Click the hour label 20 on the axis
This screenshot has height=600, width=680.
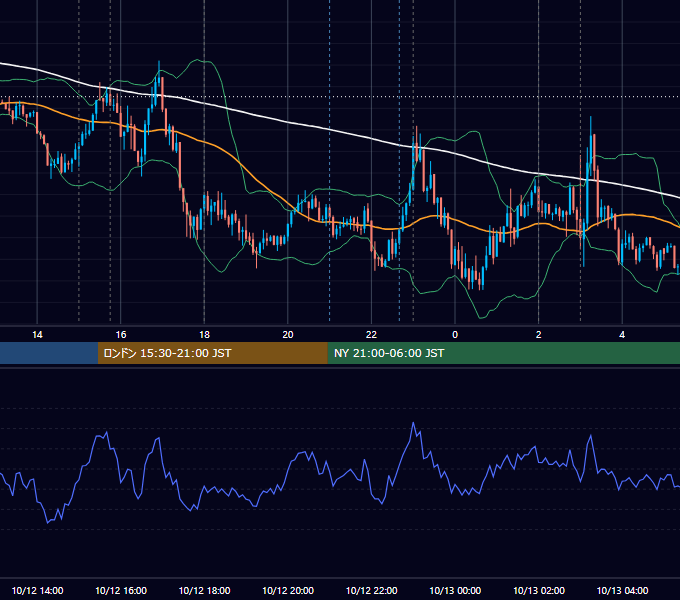click(288, 335)
